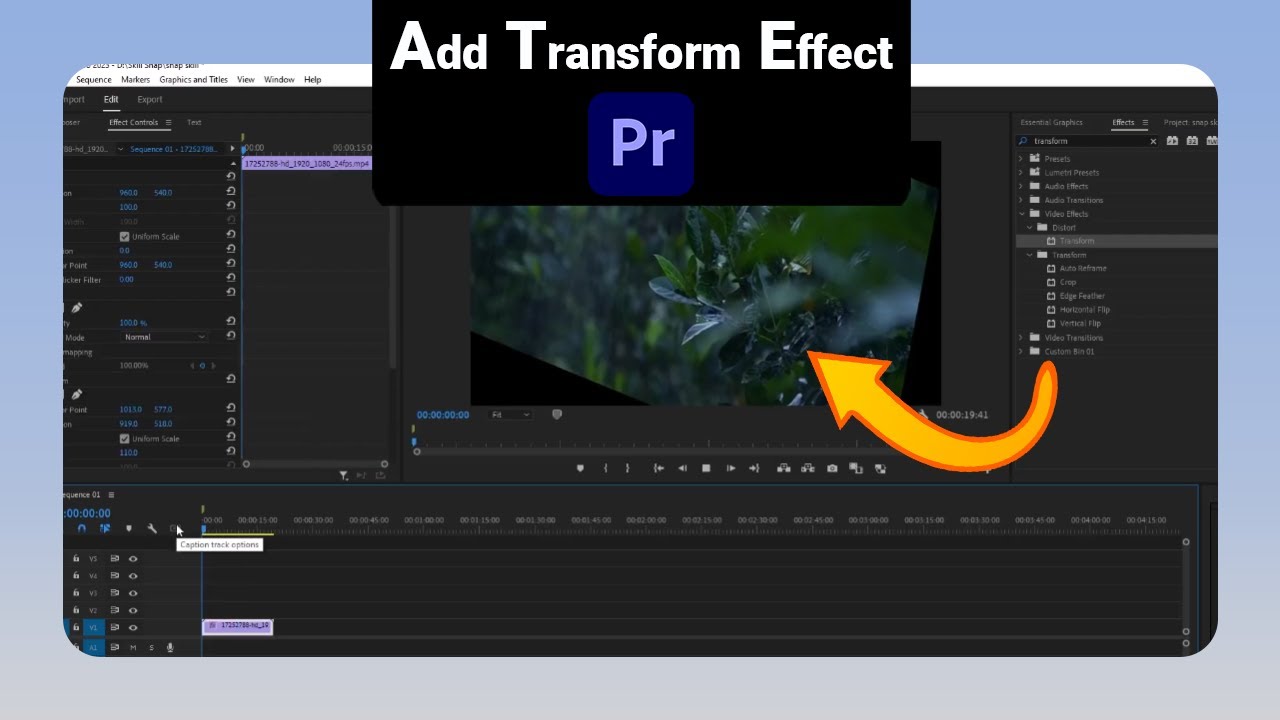Screen dimensions: 1280x720
Task: Toggle Snap in the timeline
Action: coord(81,528)
